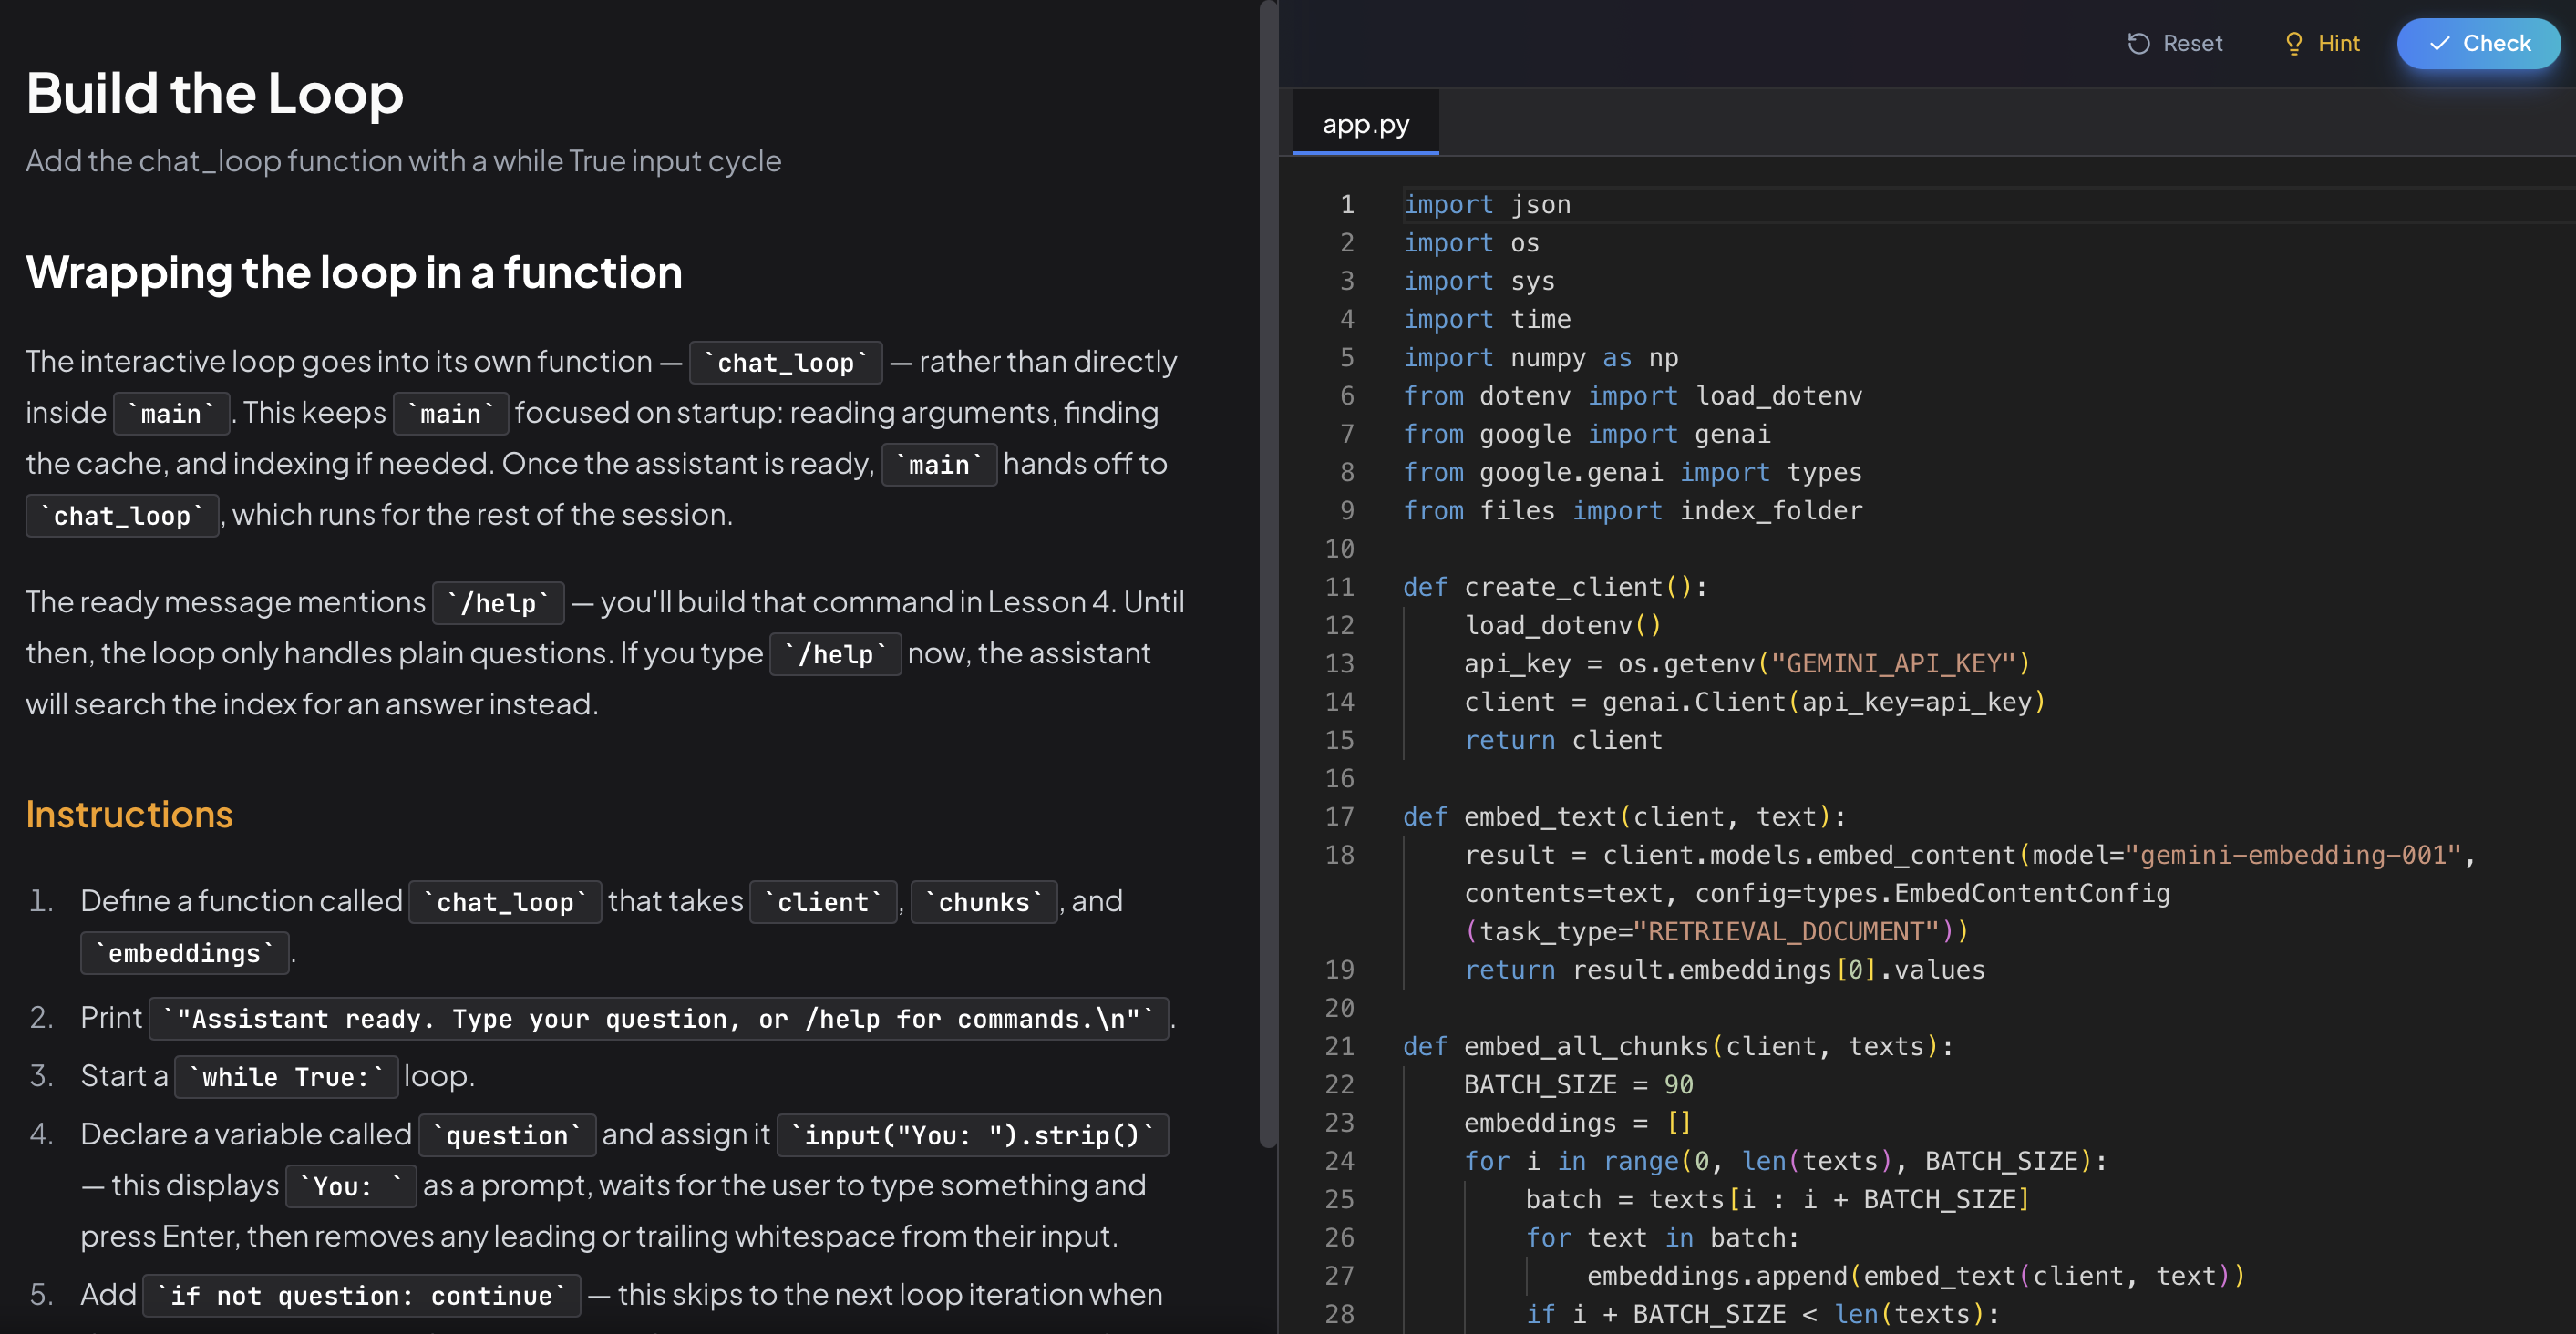This screenshot has height=1334, width=2576.
Task: Click 'BATCH_SIZE = 90' code line
Action: click(x=1578, y=1084)
